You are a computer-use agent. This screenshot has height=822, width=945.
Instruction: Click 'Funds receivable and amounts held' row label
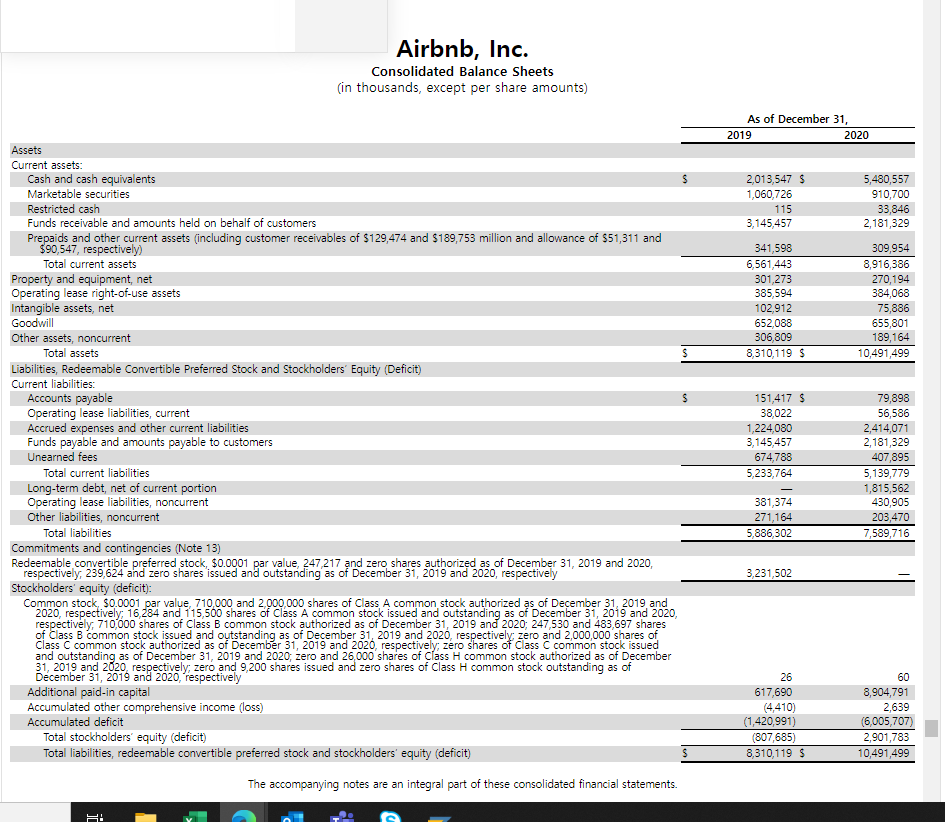(172, 223)
